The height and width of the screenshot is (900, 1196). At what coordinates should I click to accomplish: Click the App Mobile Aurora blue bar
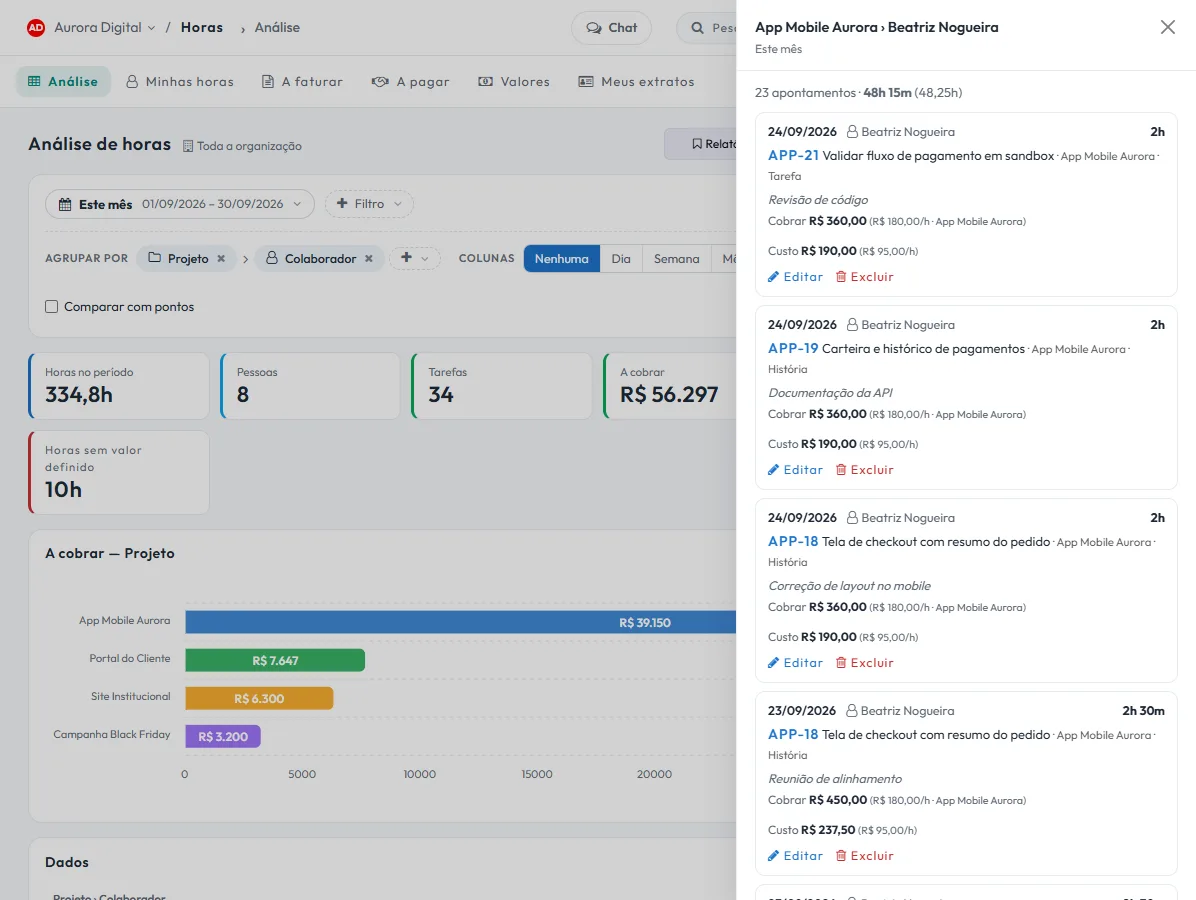(461, 622)
